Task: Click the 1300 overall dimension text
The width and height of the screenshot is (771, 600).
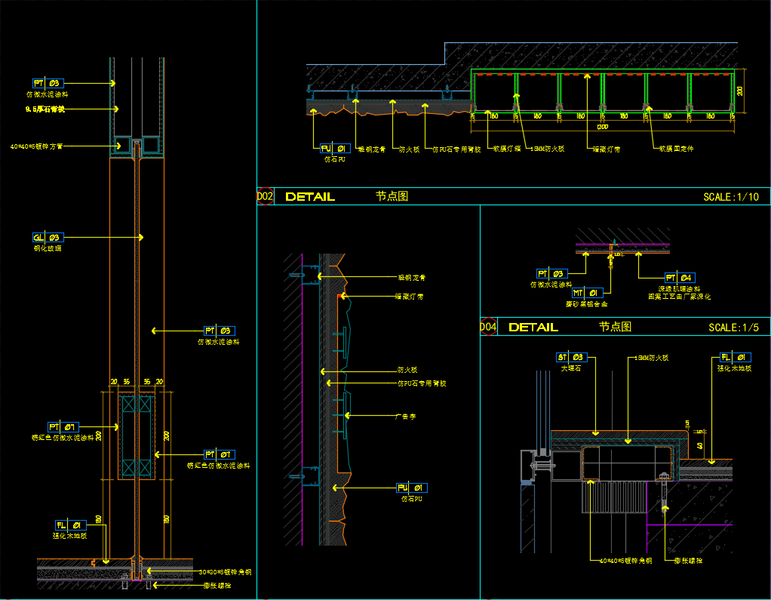Action: click(602, 127)
